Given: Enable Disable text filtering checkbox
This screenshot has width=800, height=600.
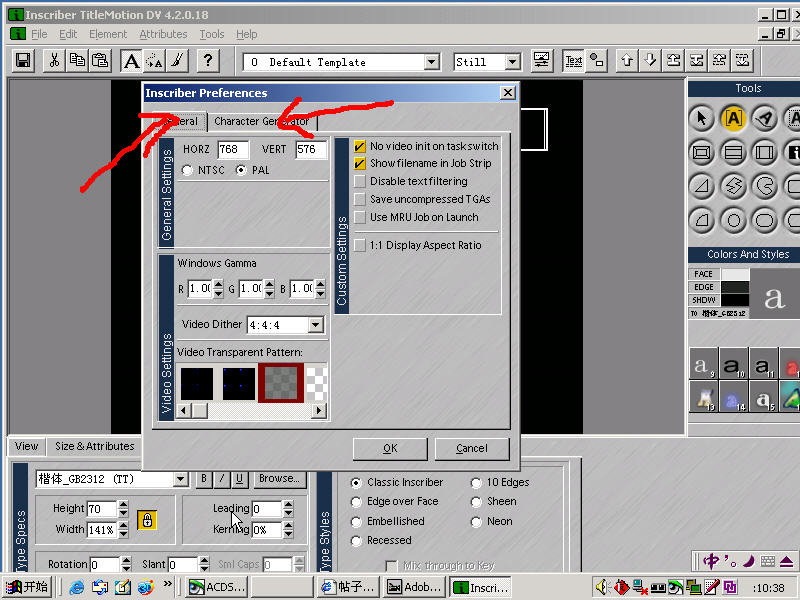Looking at the screenshot, I should [x=360, y=181].
